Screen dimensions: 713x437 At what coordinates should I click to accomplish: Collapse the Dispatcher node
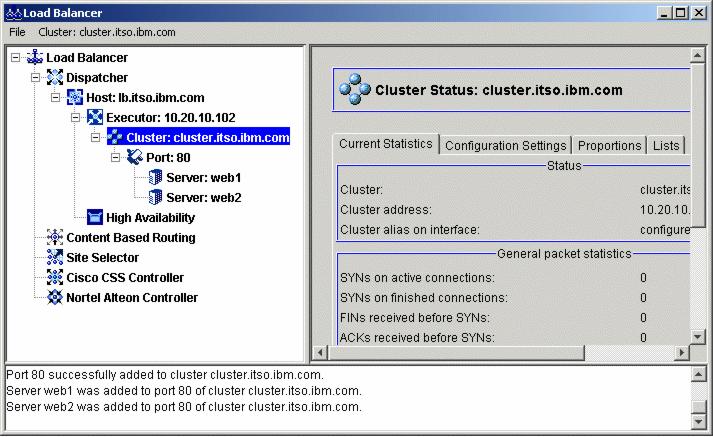click(35, 78)
